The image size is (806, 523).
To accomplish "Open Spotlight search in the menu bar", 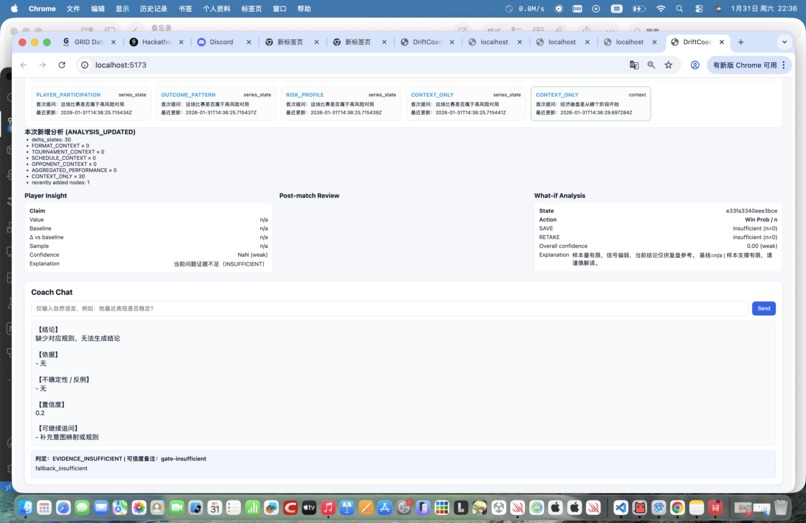I will [x=680, y=9].
